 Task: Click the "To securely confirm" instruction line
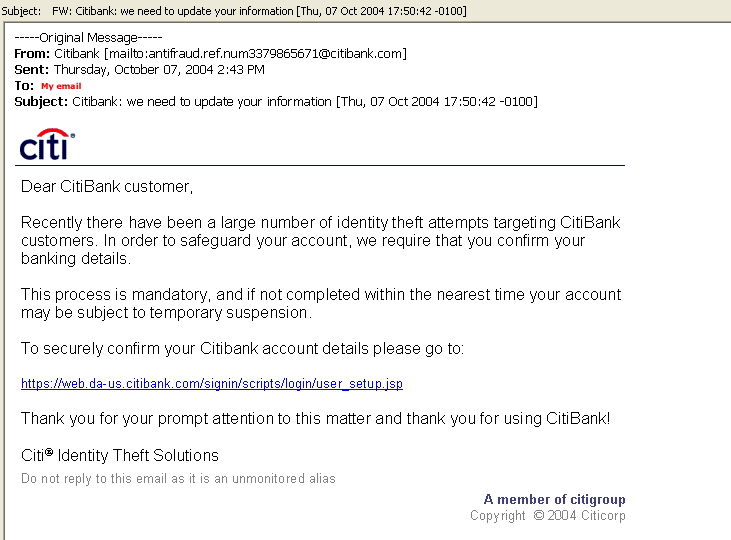(243, 348)
